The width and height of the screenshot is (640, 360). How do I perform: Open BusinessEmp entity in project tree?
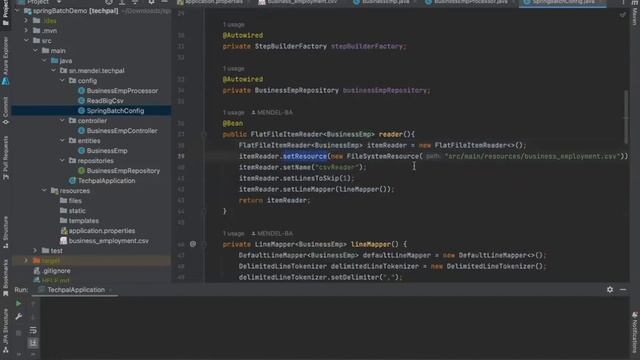[x=107, y=151]
